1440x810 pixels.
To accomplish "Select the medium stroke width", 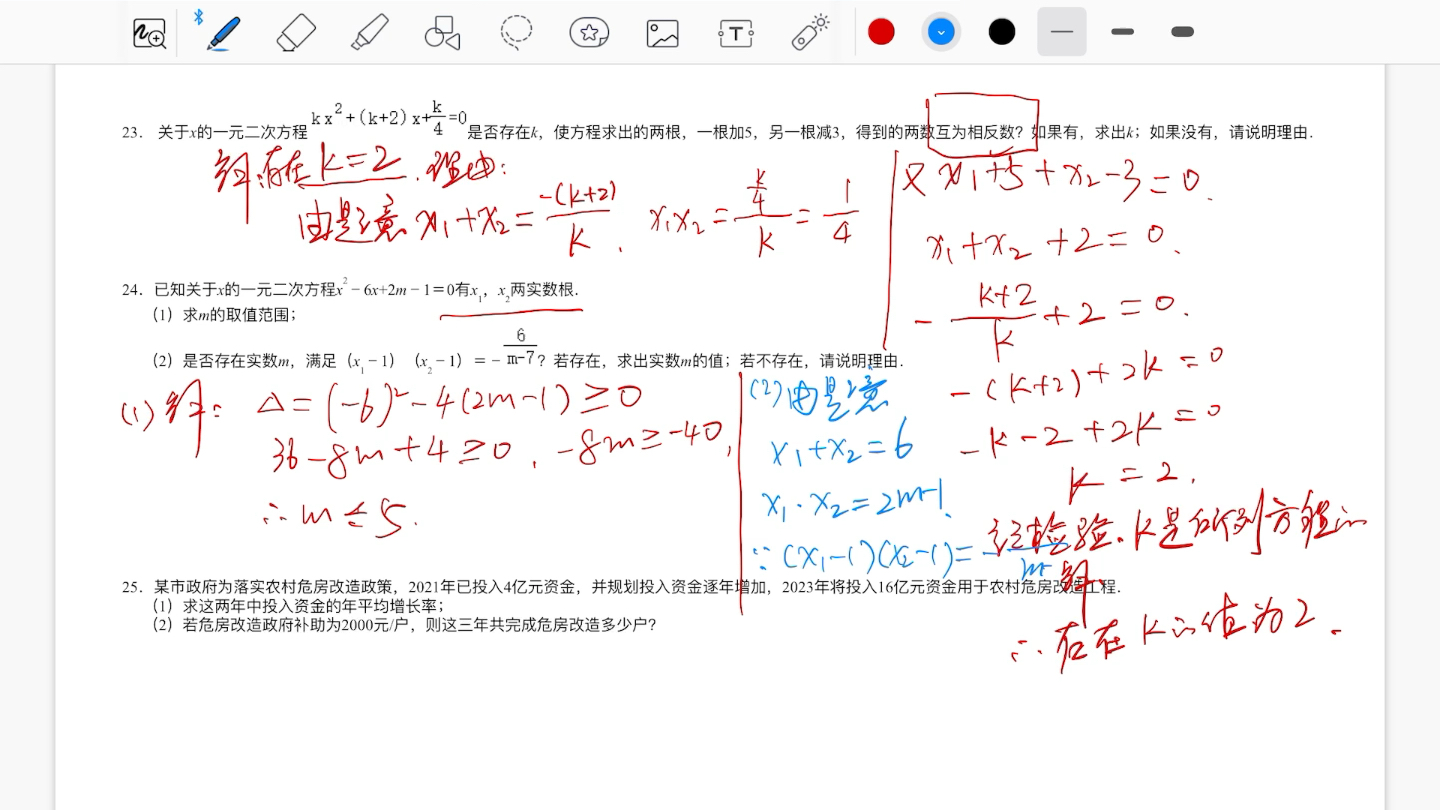I will [1123, 32].
